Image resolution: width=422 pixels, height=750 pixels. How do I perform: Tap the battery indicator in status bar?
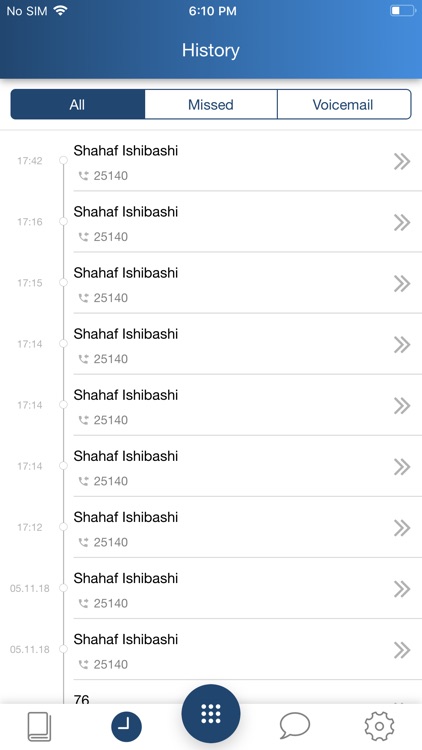click(402, 11)
